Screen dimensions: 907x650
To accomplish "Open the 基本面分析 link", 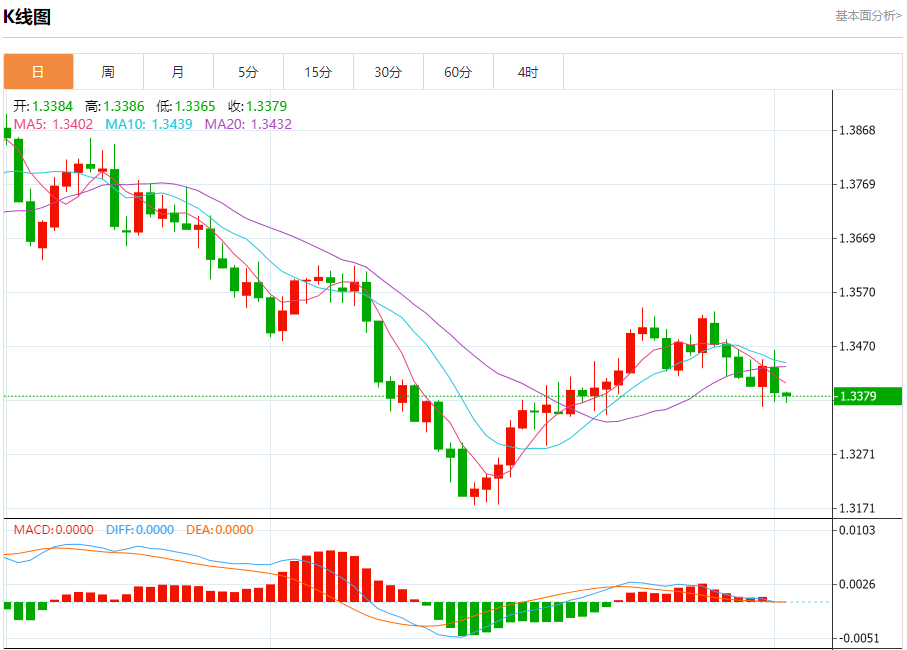I will [868, 16].
